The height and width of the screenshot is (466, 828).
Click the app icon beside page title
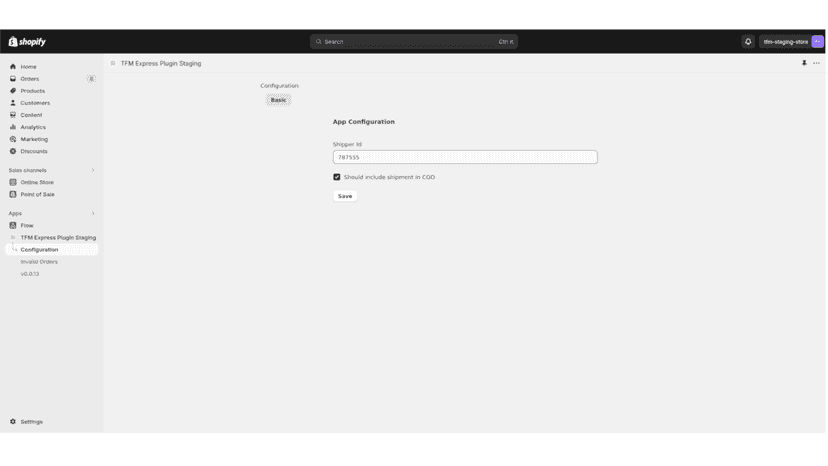(113, 63)
